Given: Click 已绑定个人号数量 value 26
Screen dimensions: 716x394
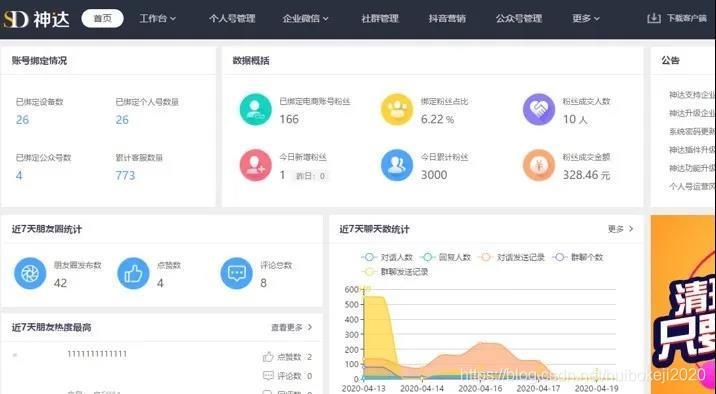Looking at the screenshot, I should click(x=122, y=120).
